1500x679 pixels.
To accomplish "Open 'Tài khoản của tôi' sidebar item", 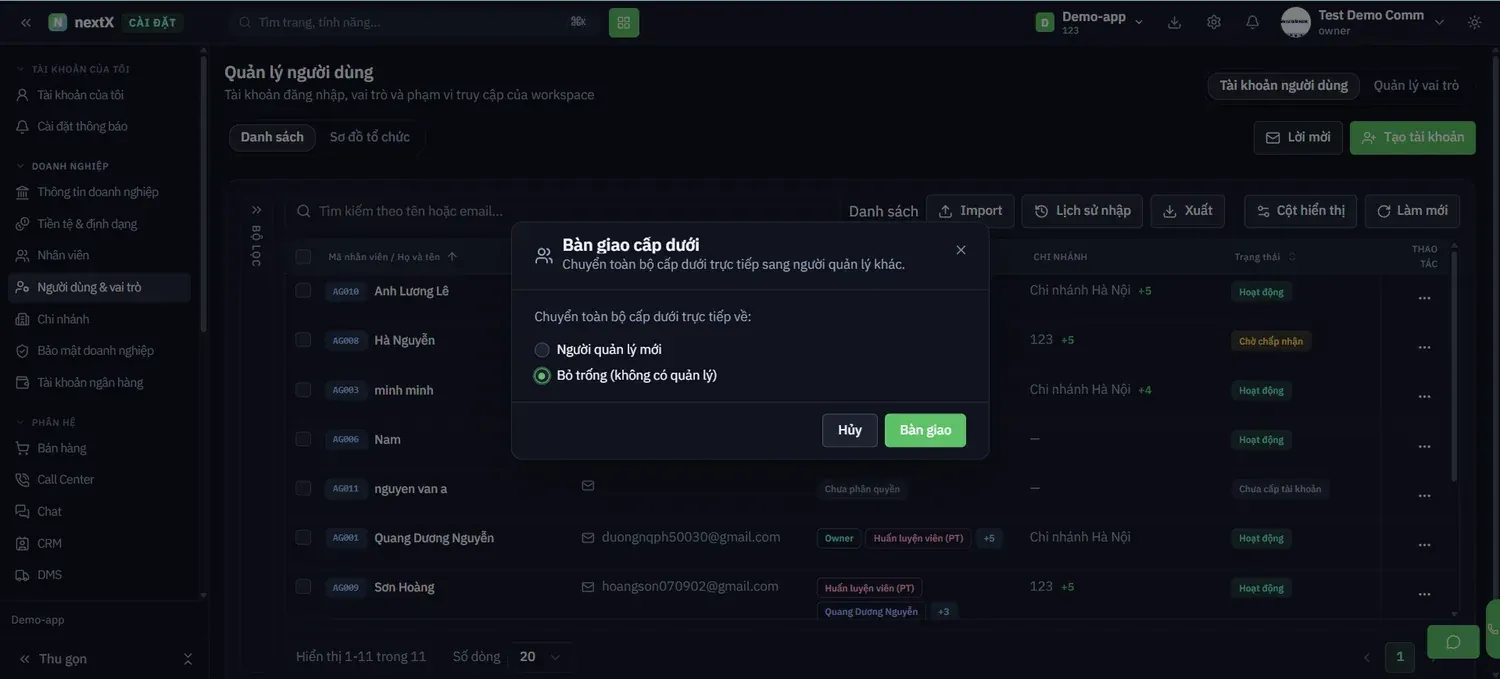I will [x=97, y=95].
